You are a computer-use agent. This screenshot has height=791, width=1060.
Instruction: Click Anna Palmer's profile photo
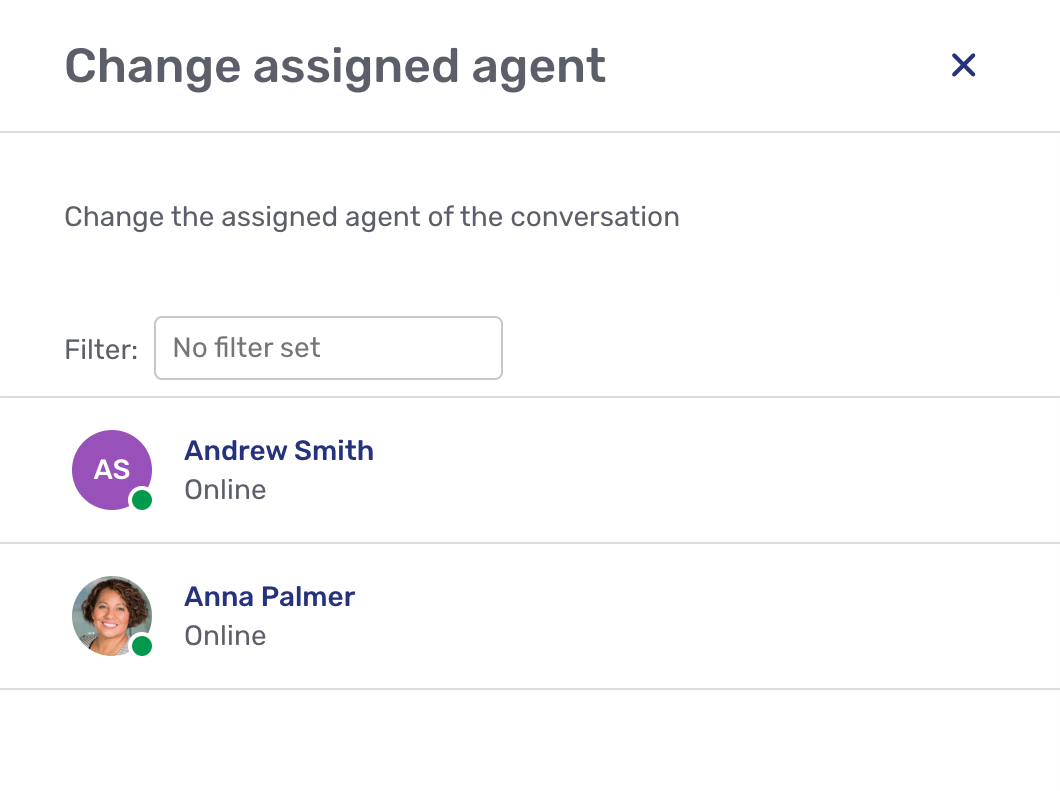tap(111, 616)
